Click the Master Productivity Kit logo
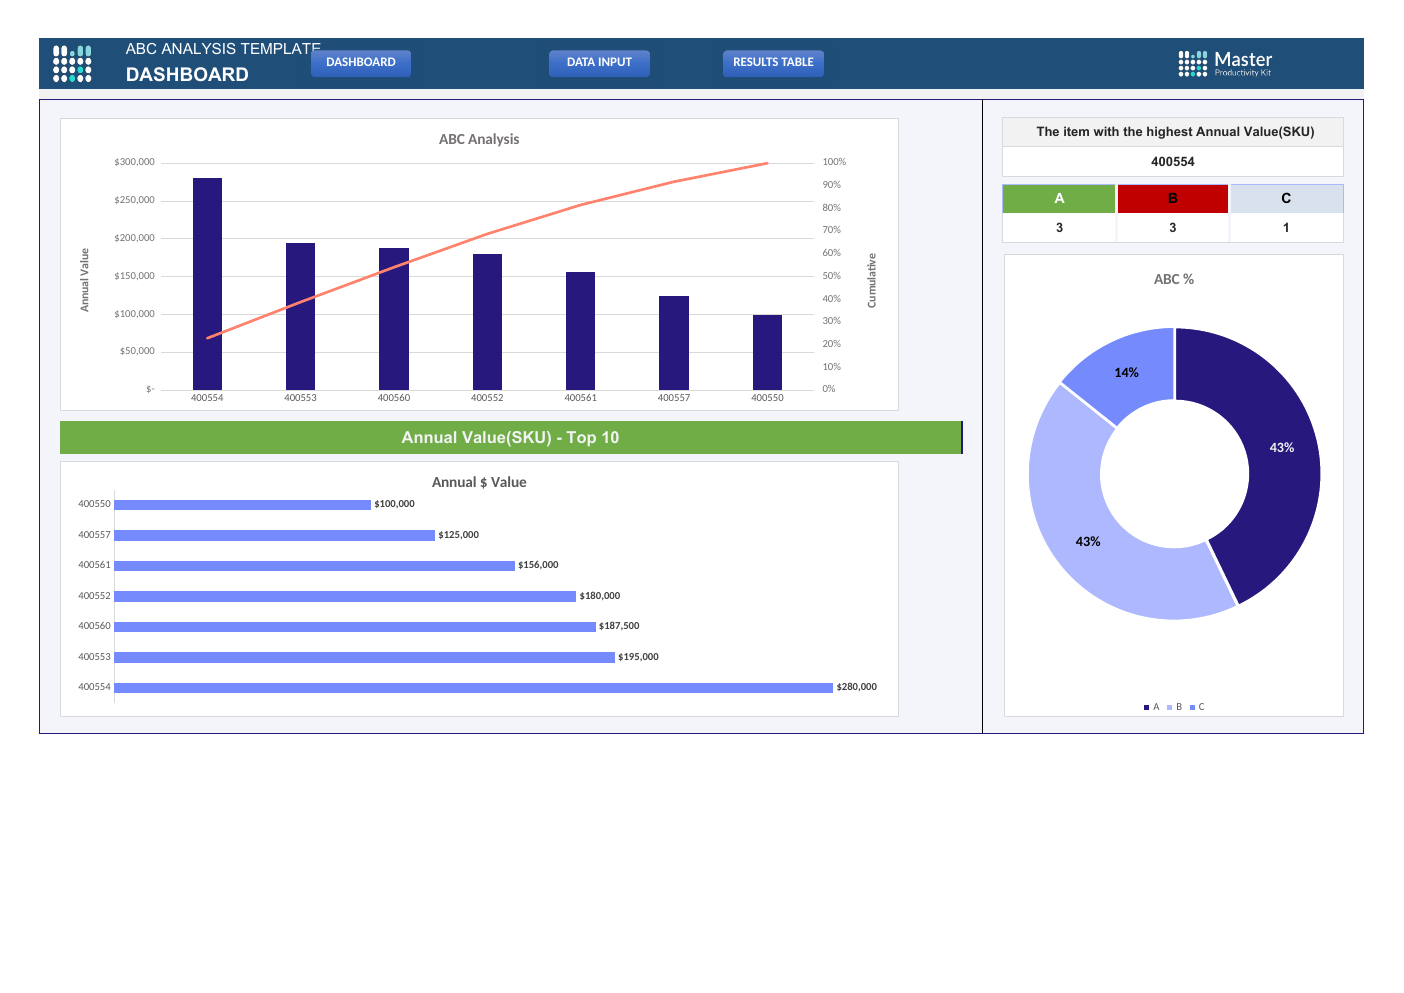The height and width of the screenshot is (993, 1404). tap(1225, 64)
